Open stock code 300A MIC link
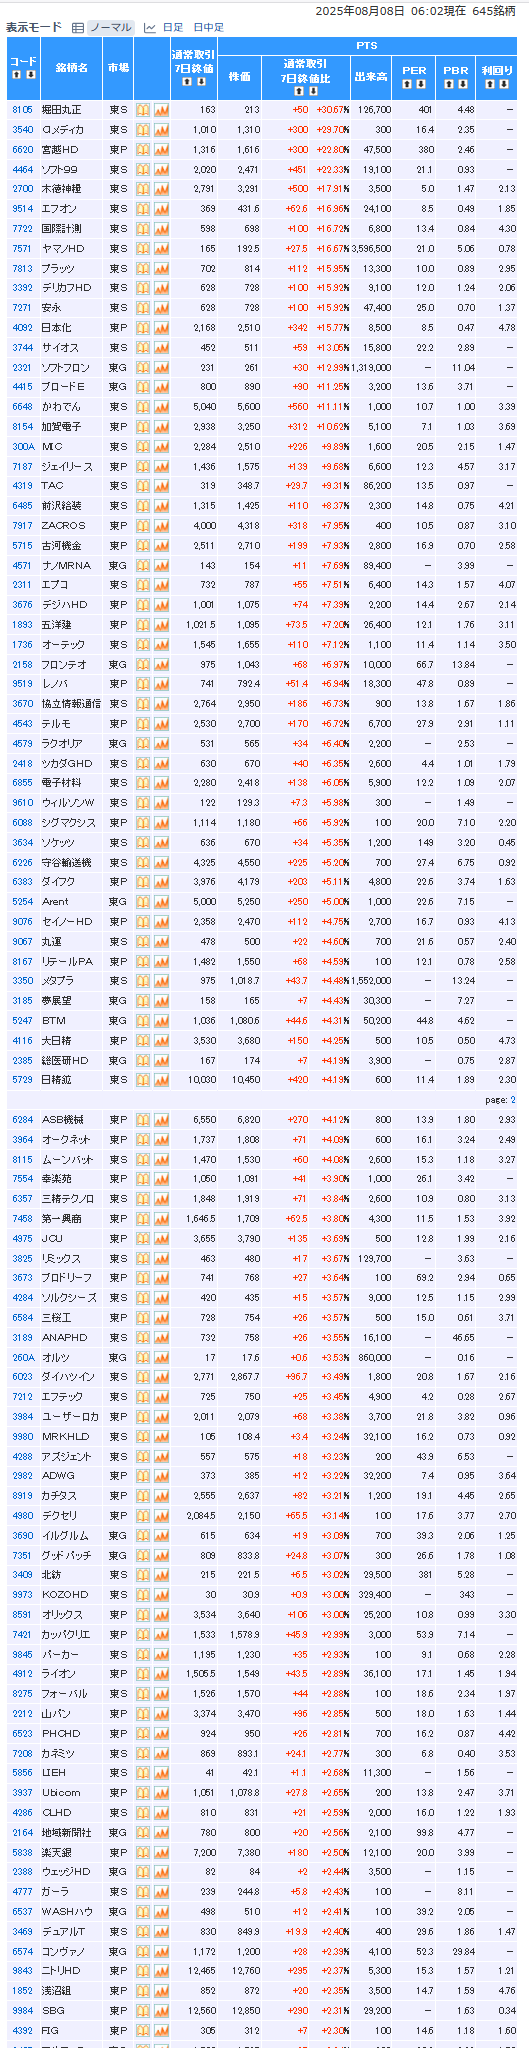529x2048 pixels. point(22,446)
